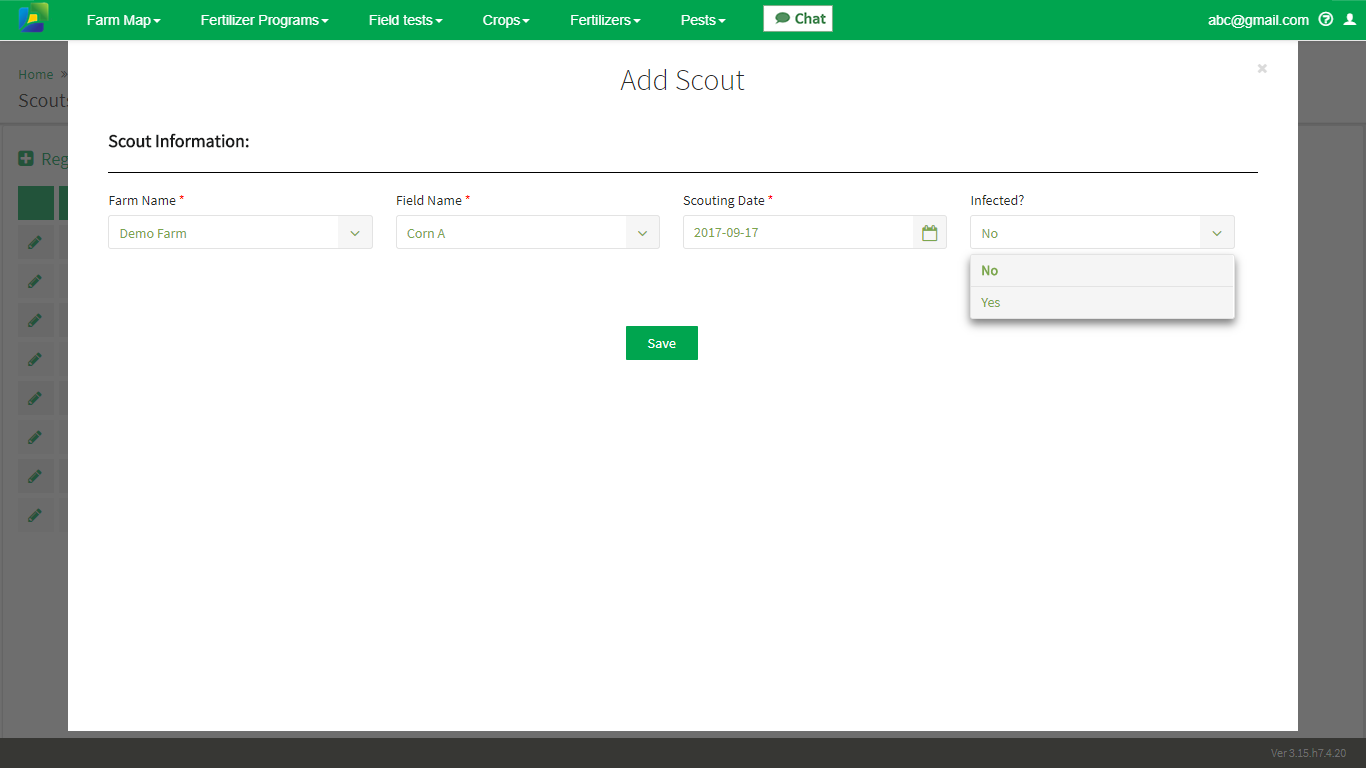The width and height of the screenshot is (1366, 768).
Task: Click the 'Scout Information:' heading
Action: tap(179, 142)
